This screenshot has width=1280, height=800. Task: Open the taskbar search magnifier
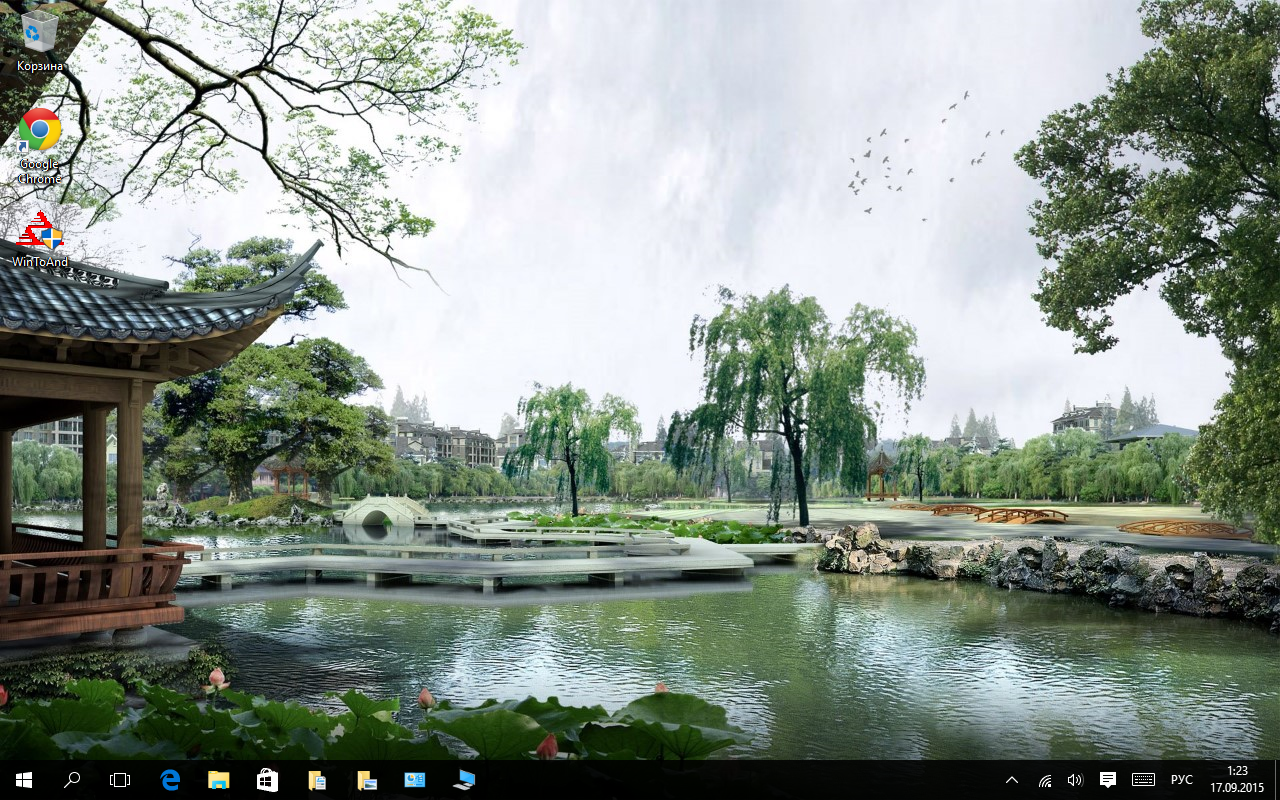click(72, 780)
